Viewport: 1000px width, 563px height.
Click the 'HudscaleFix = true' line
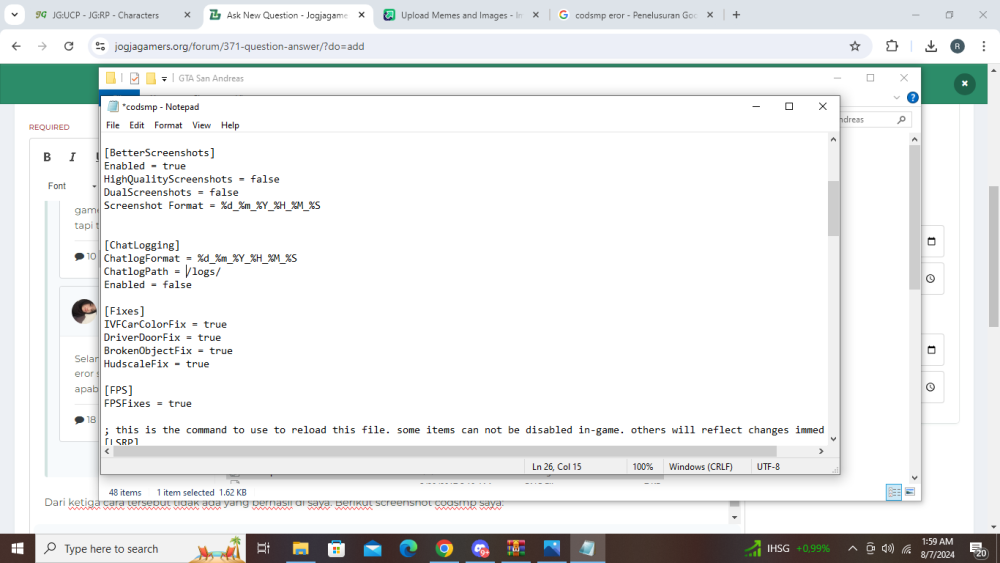coord(157,364)
